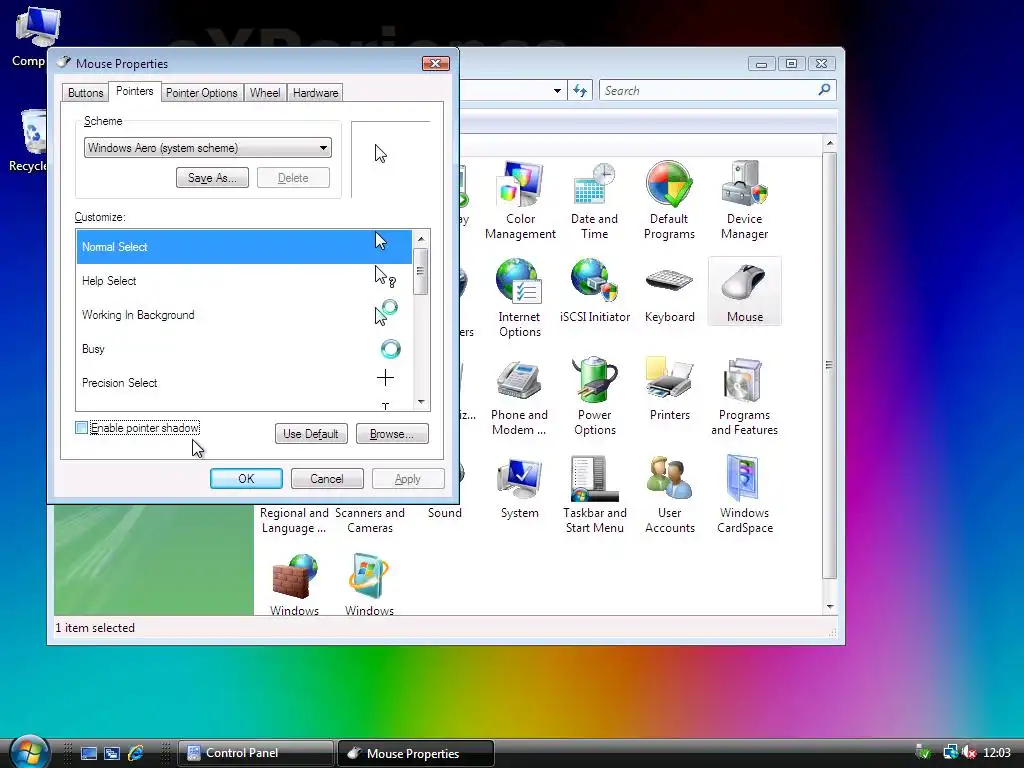
Task: Click the Save As... button
Action: pyautogui.click(x=212, y=178)
